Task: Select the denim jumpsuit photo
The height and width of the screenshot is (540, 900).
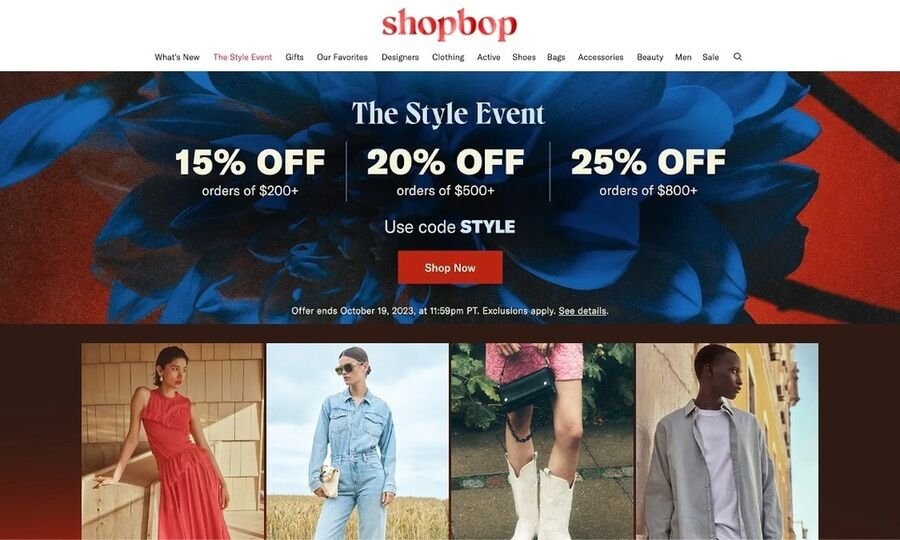Action: (x=358, y=441)
